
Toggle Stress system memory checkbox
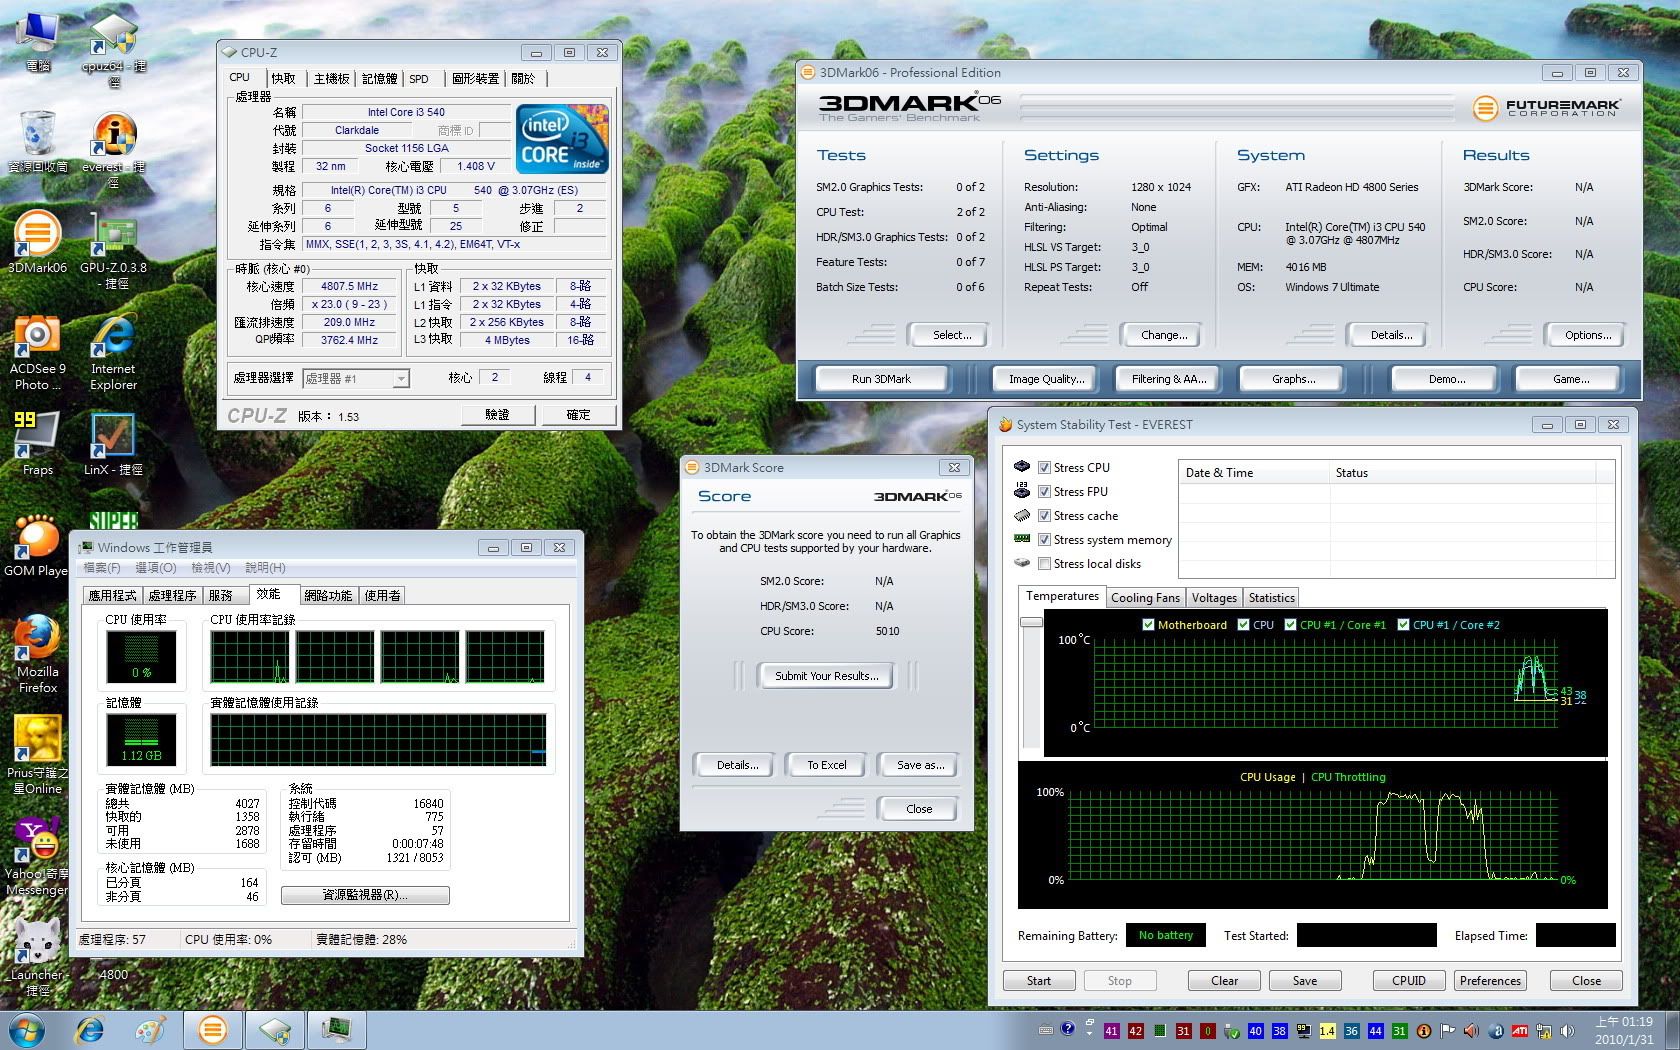pyautogui.click(x=1044, y=539)
